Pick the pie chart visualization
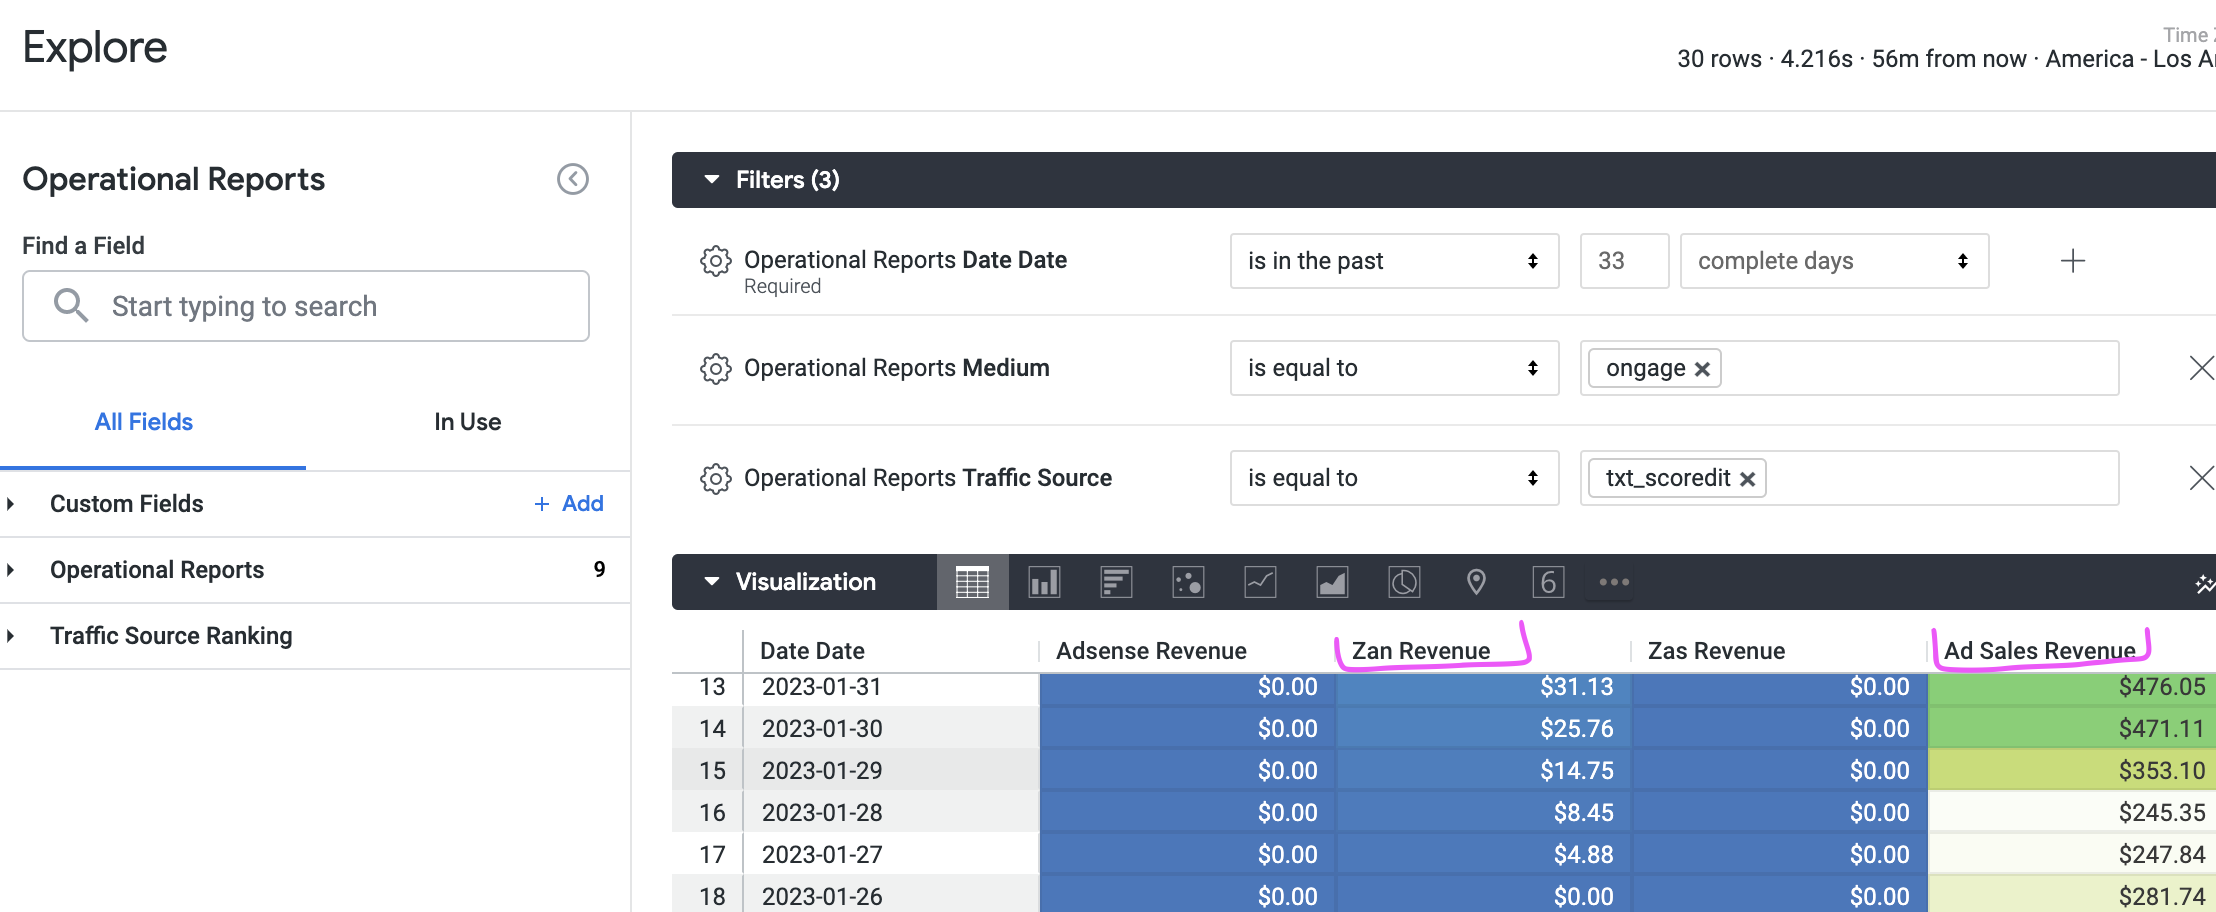The width and height of the screenshot is (2216, 912). tap(1404, 581)
